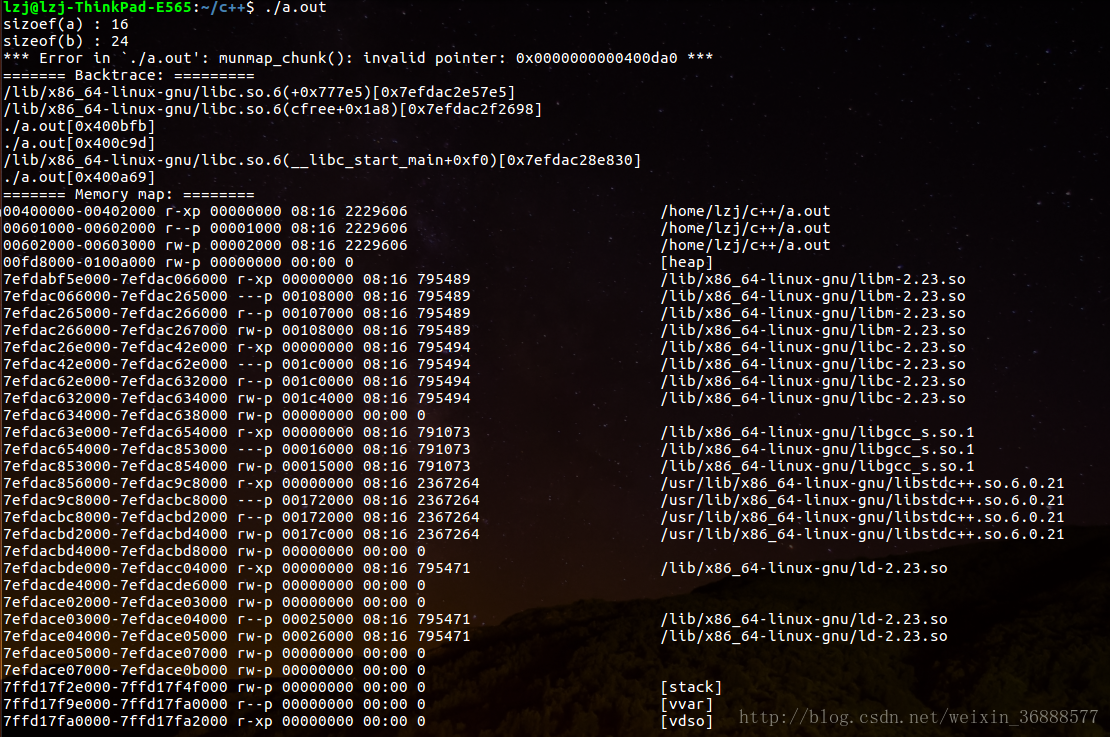Click the 7ffd17fa0000-7ffd17fa2000 vdso range
This screenshot has width=1110, height=737.
click(115, 721)
